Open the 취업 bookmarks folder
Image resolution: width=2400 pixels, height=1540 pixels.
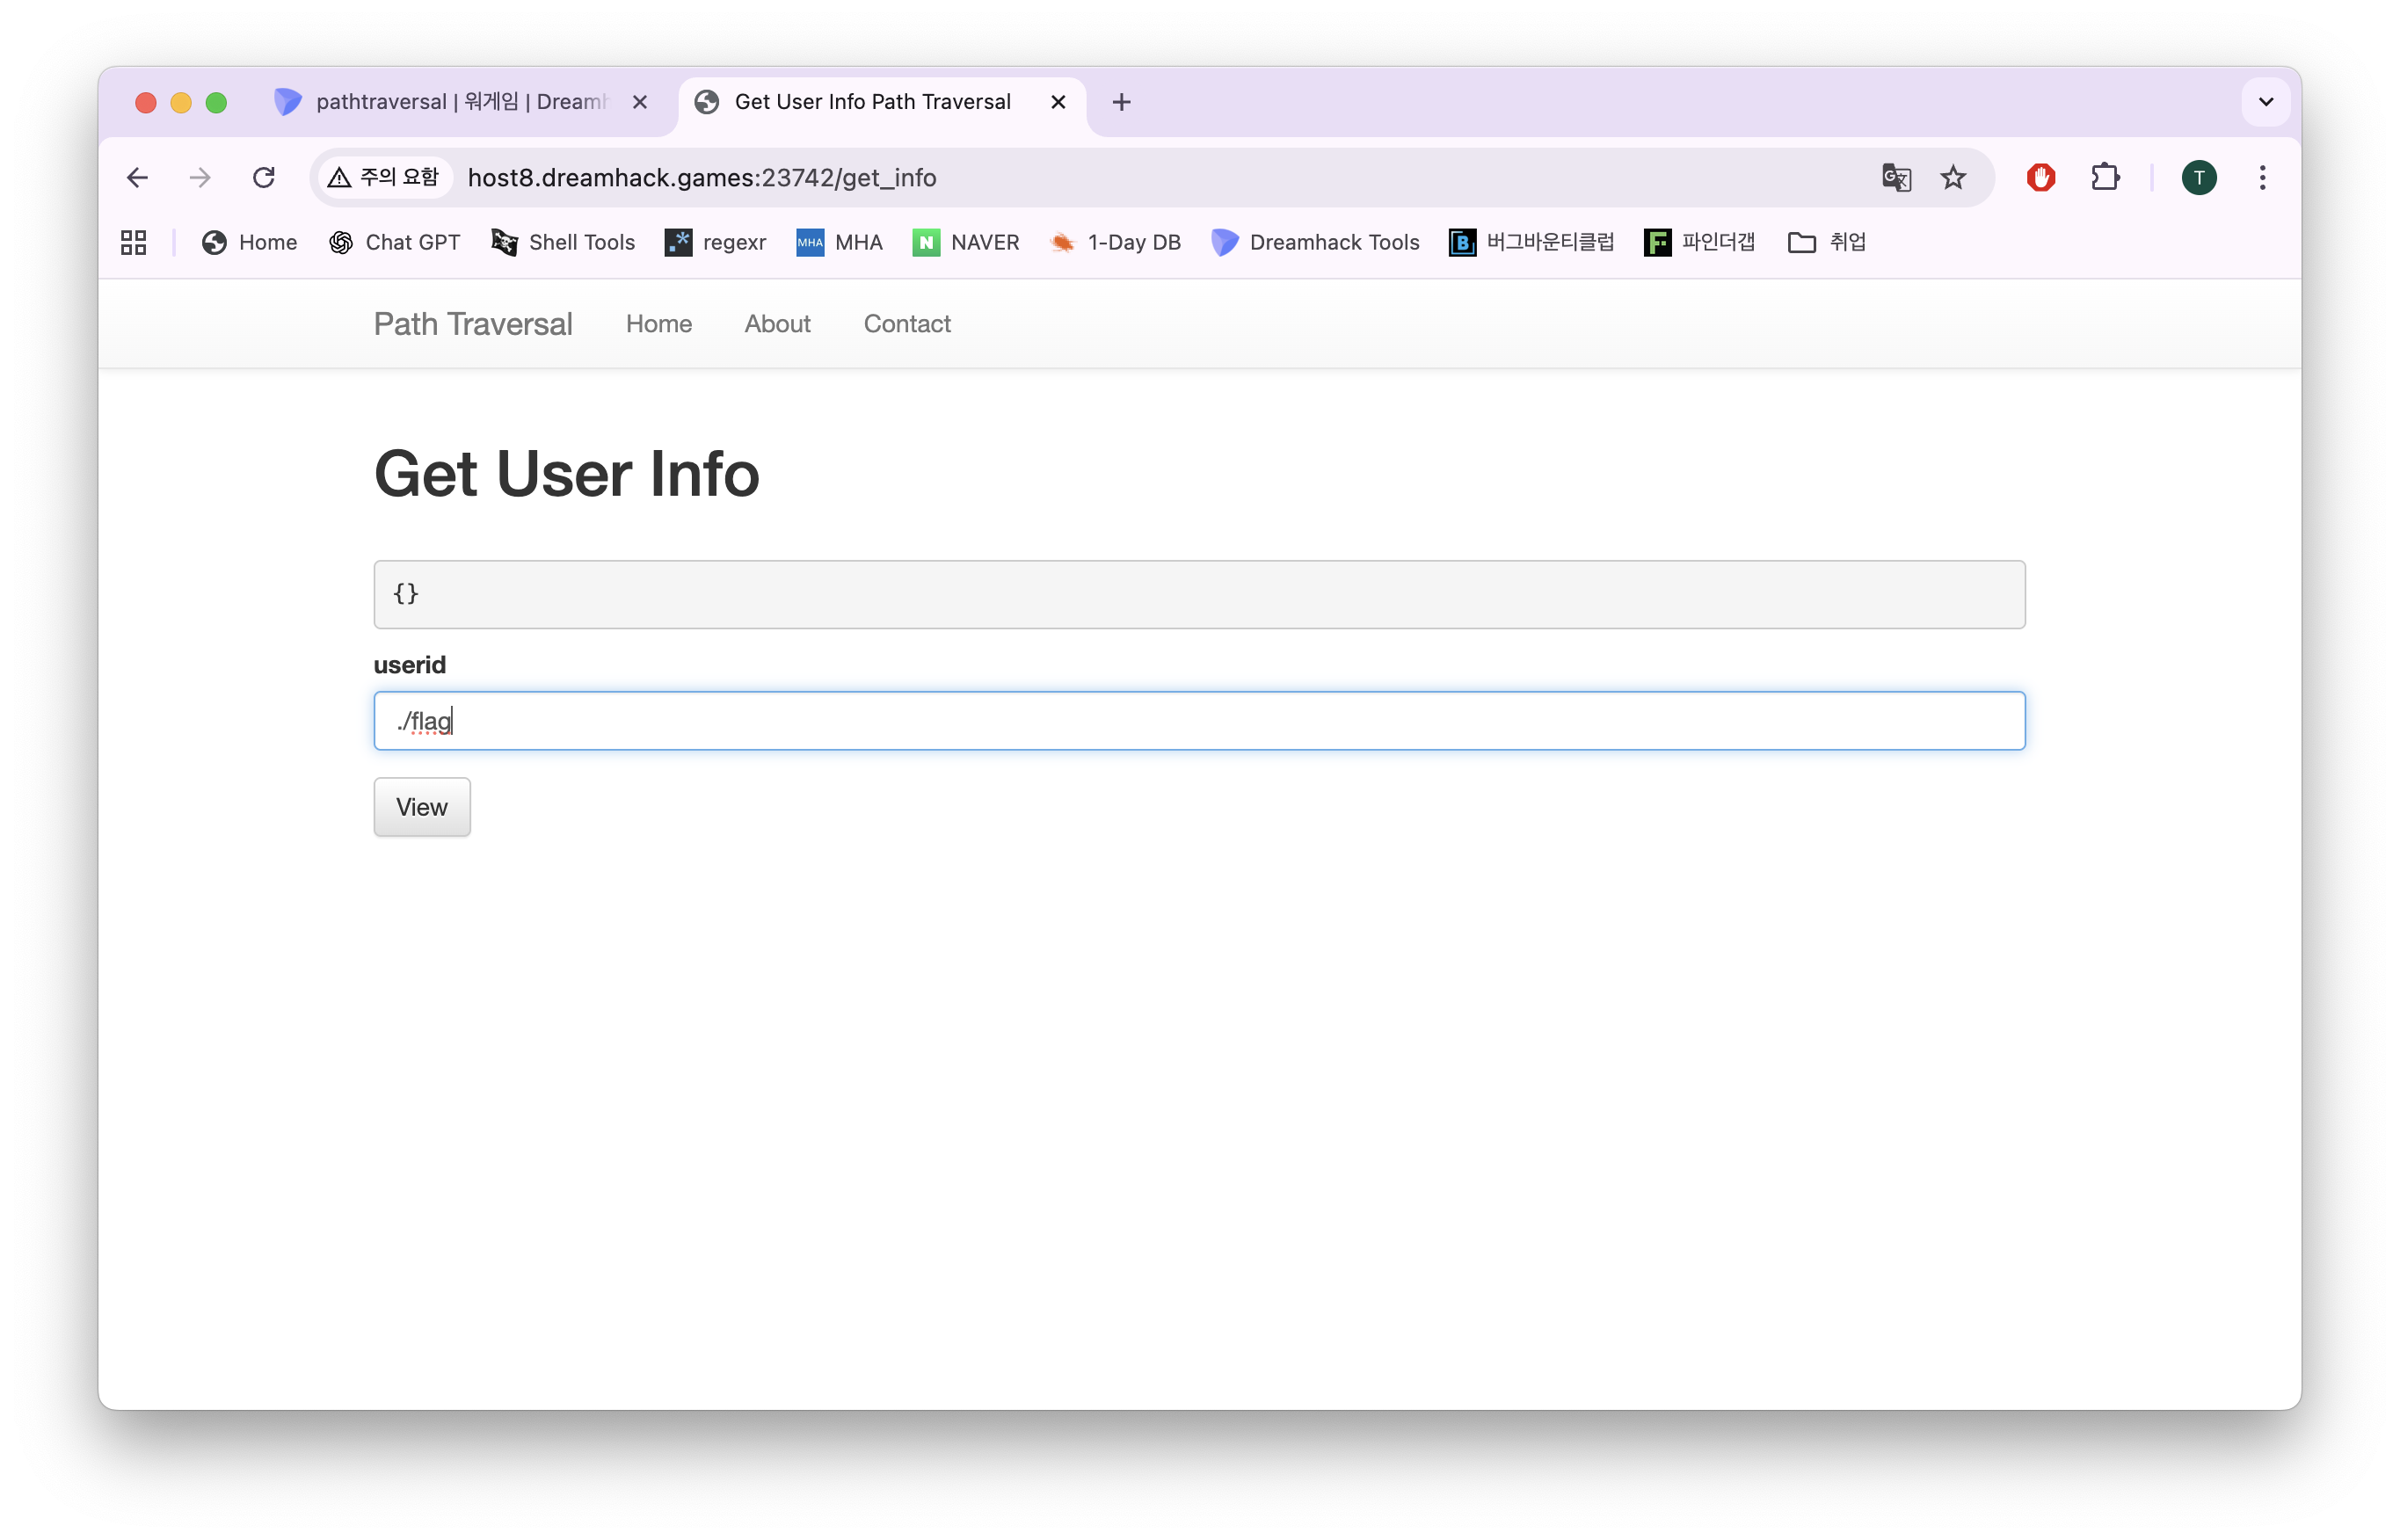(1827, 243)
